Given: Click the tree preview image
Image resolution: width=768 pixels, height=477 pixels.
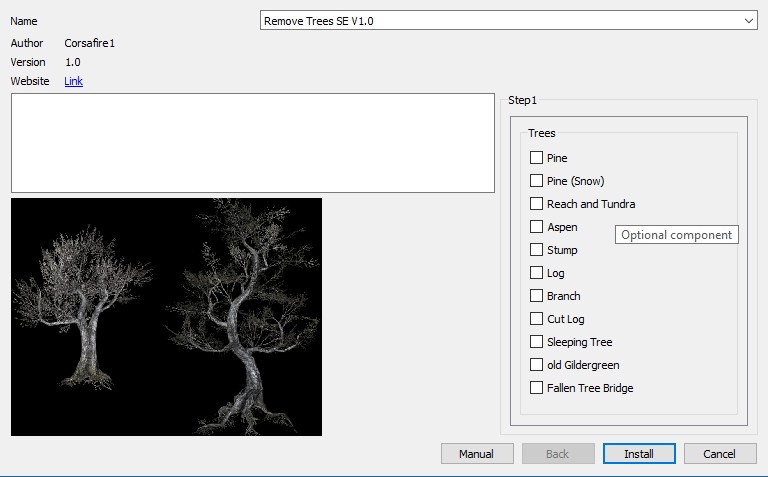Looking at the screenshot, I should (x=166, y=316).
